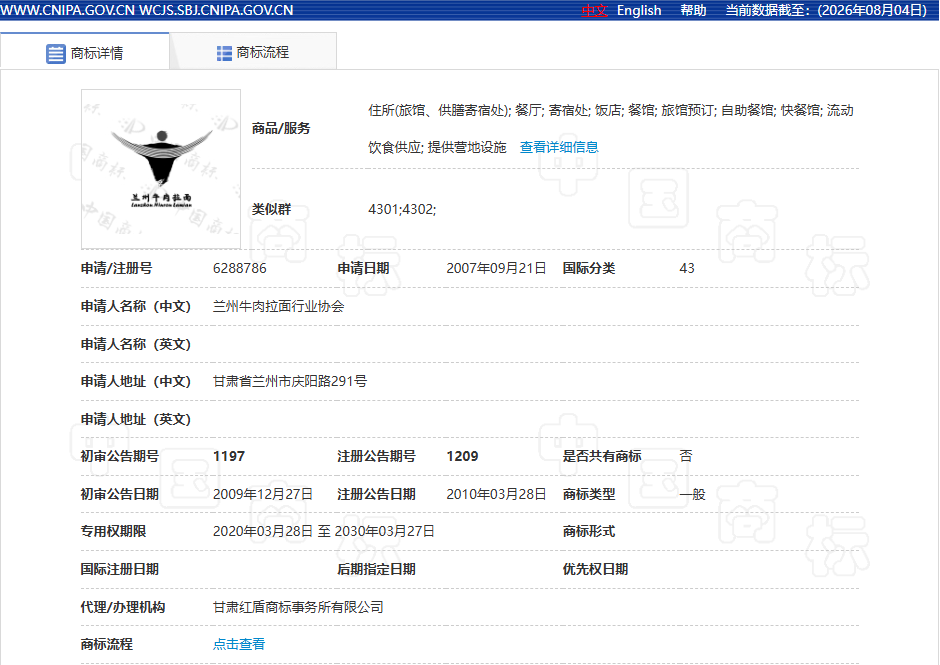Select the goods/services description starting 住所(旅馆
Viewport: 940px width, 665px height.
(x=611, y=128)
